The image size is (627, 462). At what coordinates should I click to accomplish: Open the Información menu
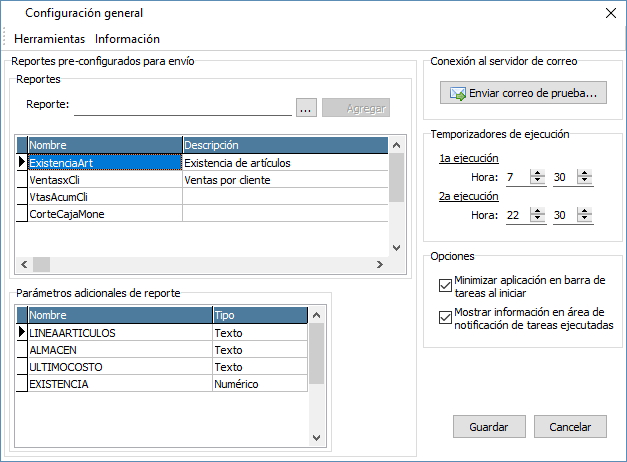tap(127, 39)
